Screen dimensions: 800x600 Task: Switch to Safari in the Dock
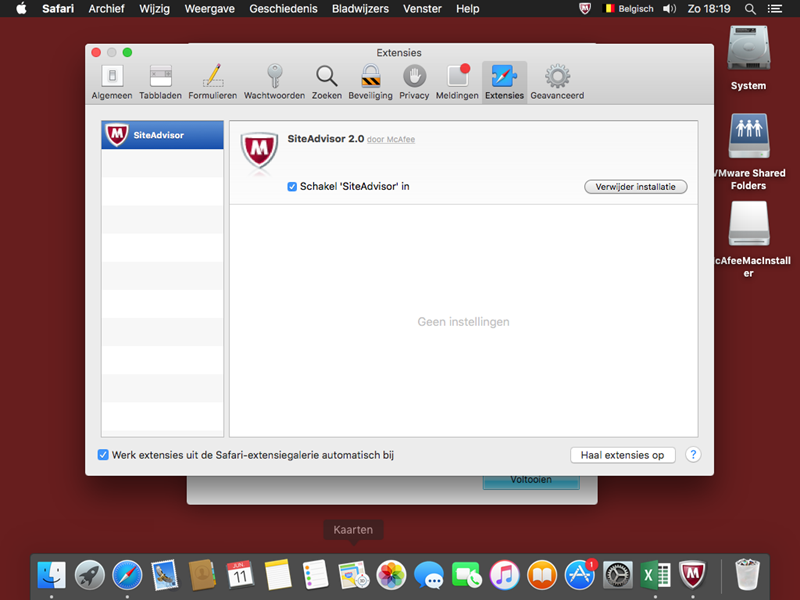point(127,574)
